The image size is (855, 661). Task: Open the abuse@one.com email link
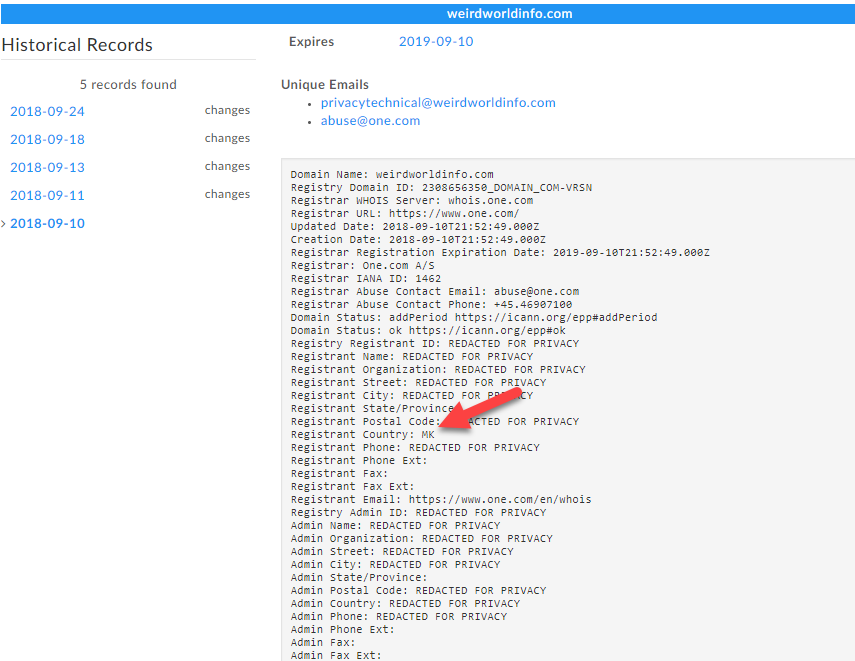[370, 121]
